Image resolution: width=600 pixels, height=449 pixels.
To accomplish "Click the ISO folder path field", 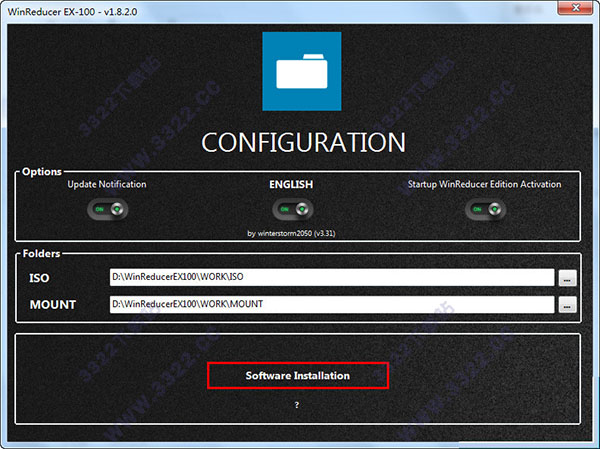I will coord(332,277).
